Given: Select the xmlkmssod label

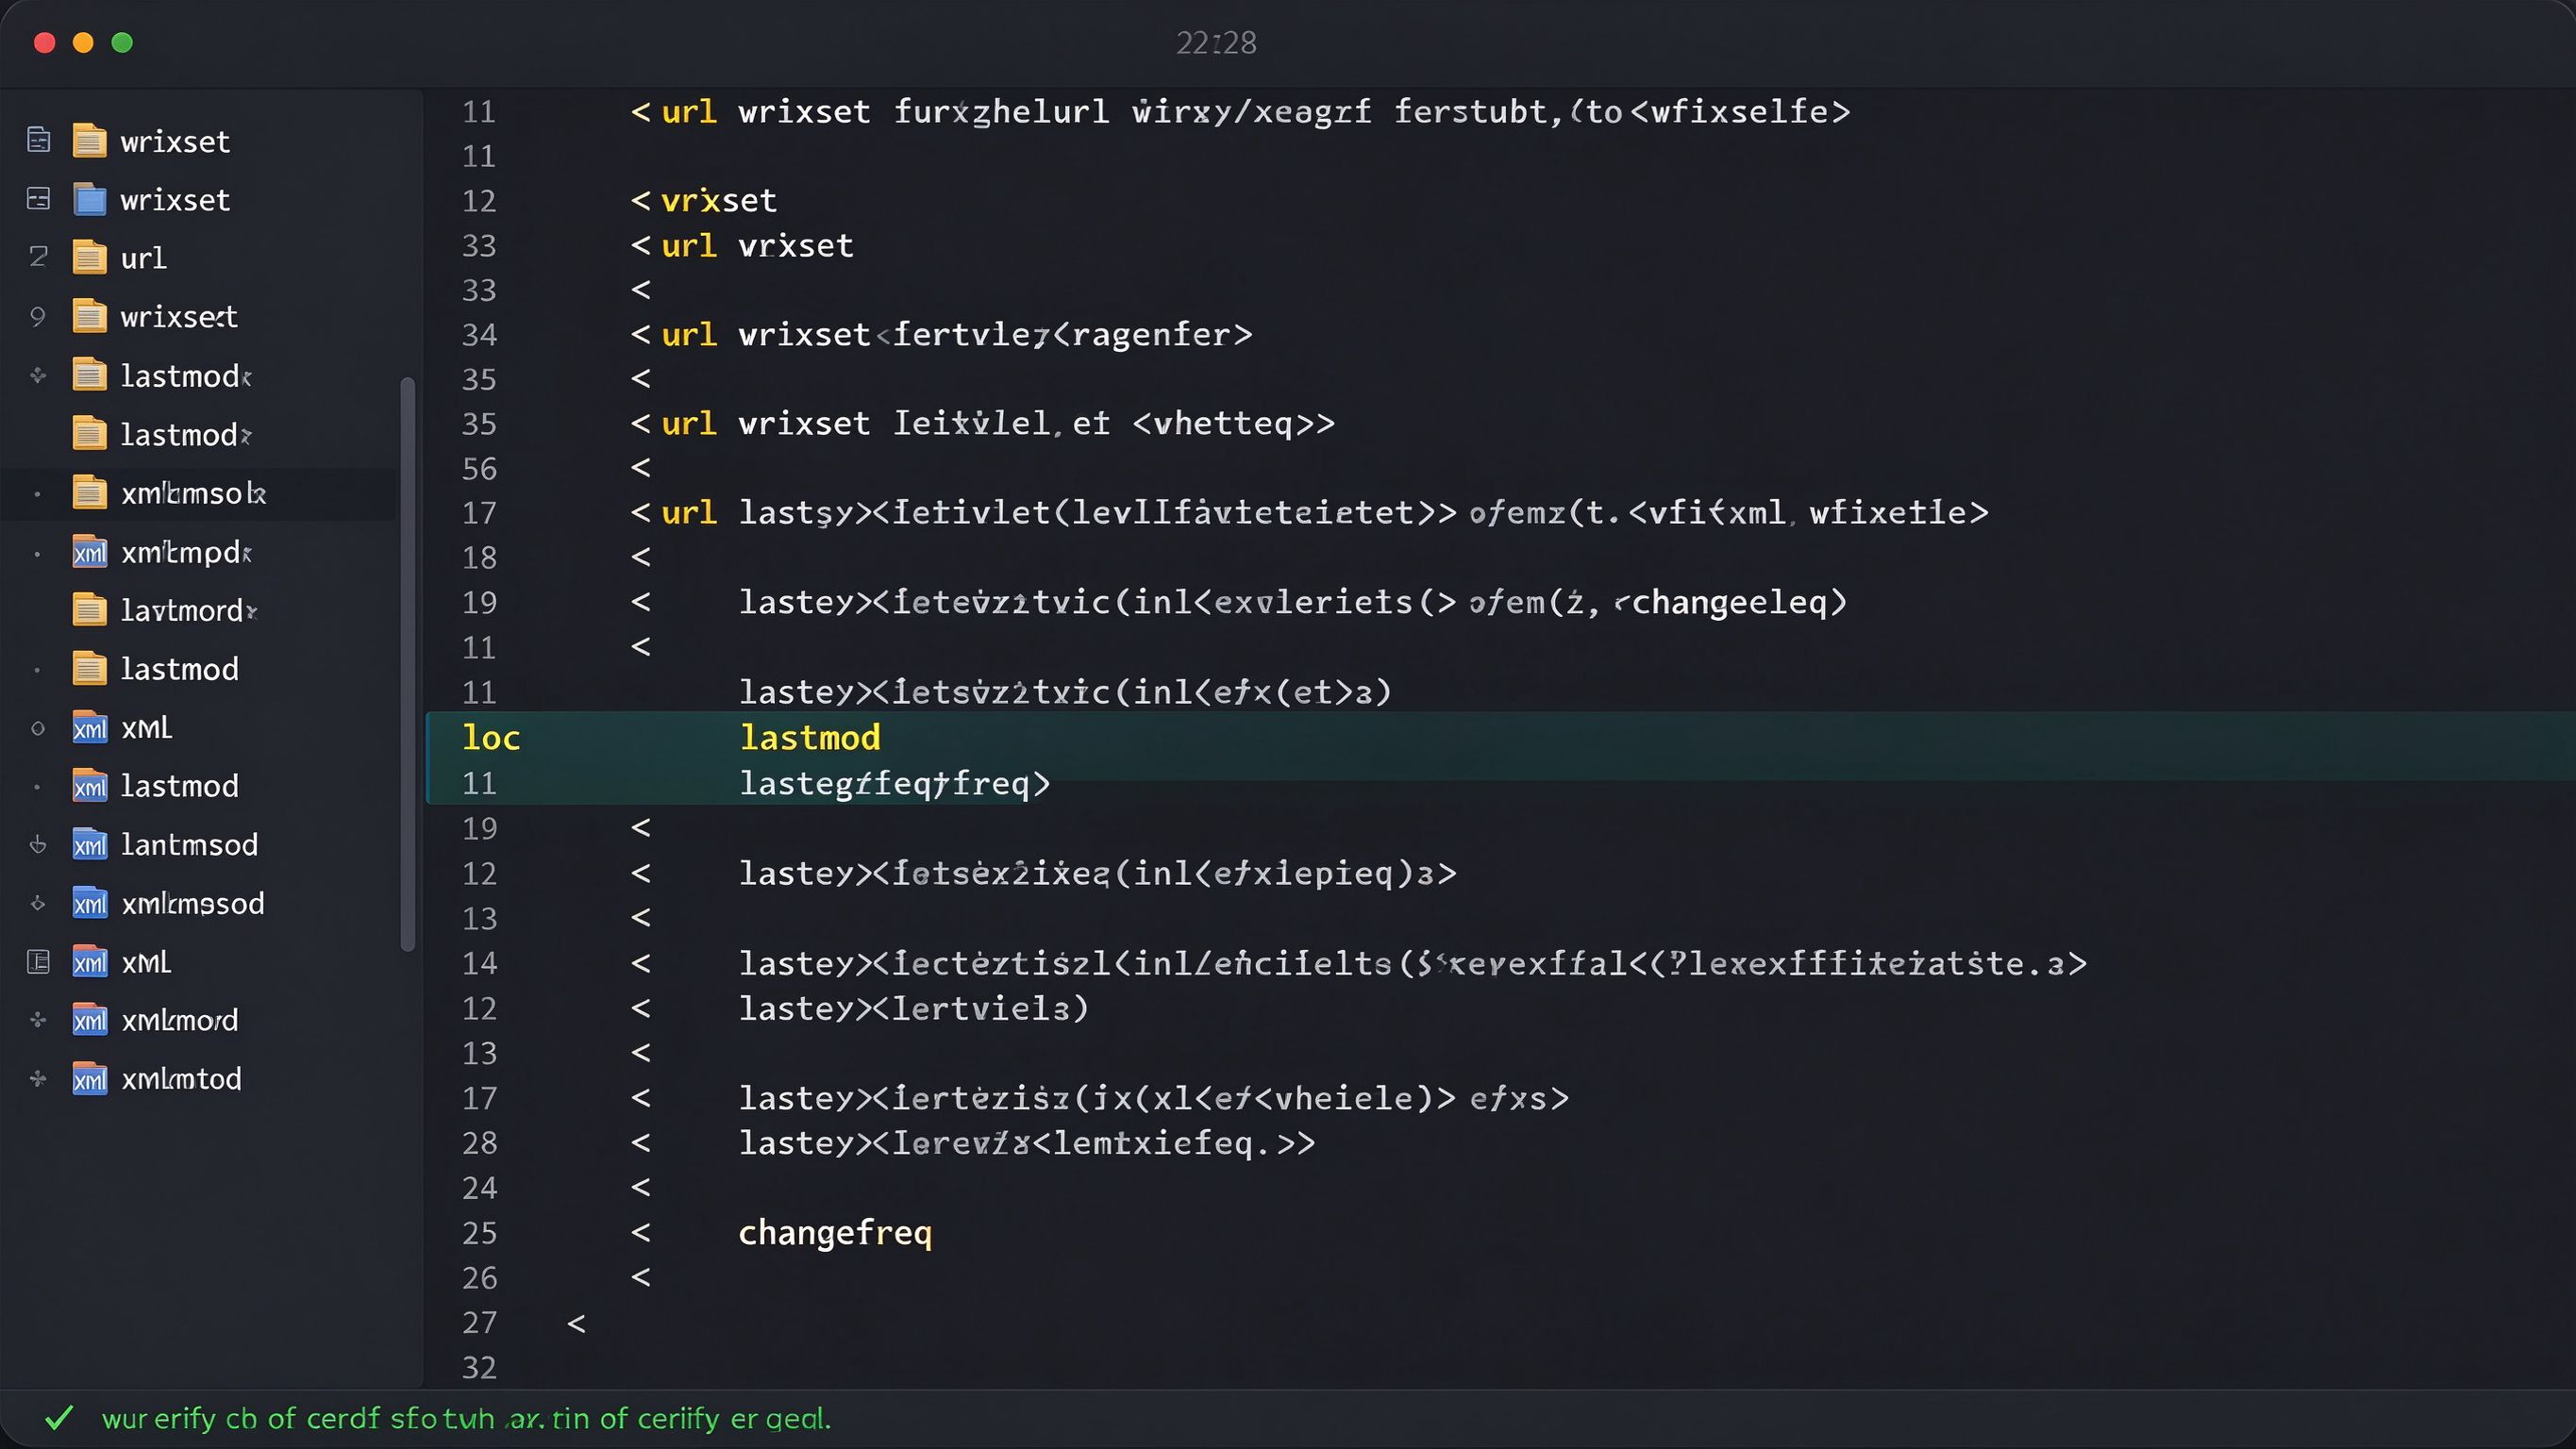Looking at the screenshot, I should 192,903.
